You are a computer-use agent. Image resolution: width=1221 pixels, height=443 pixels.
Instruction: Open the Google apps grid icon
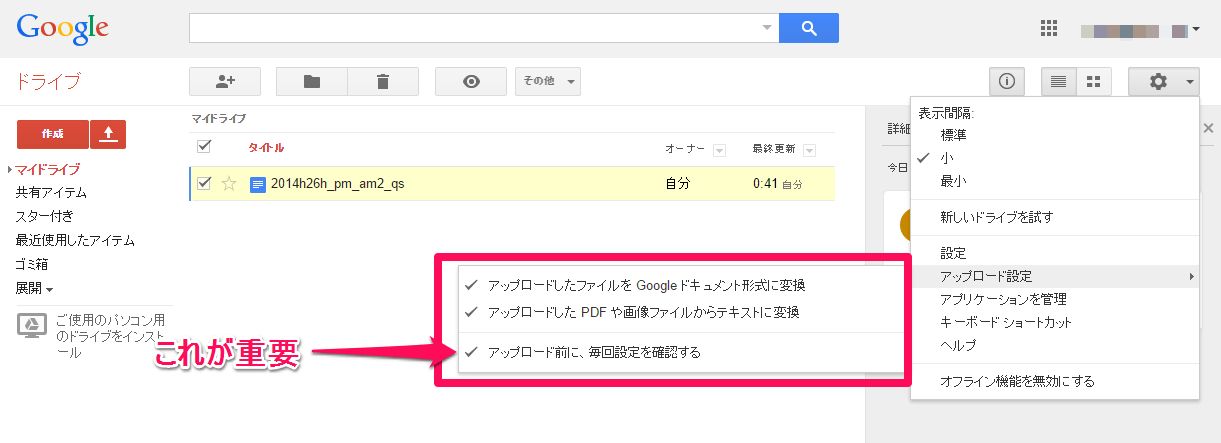coord(1049,28)
